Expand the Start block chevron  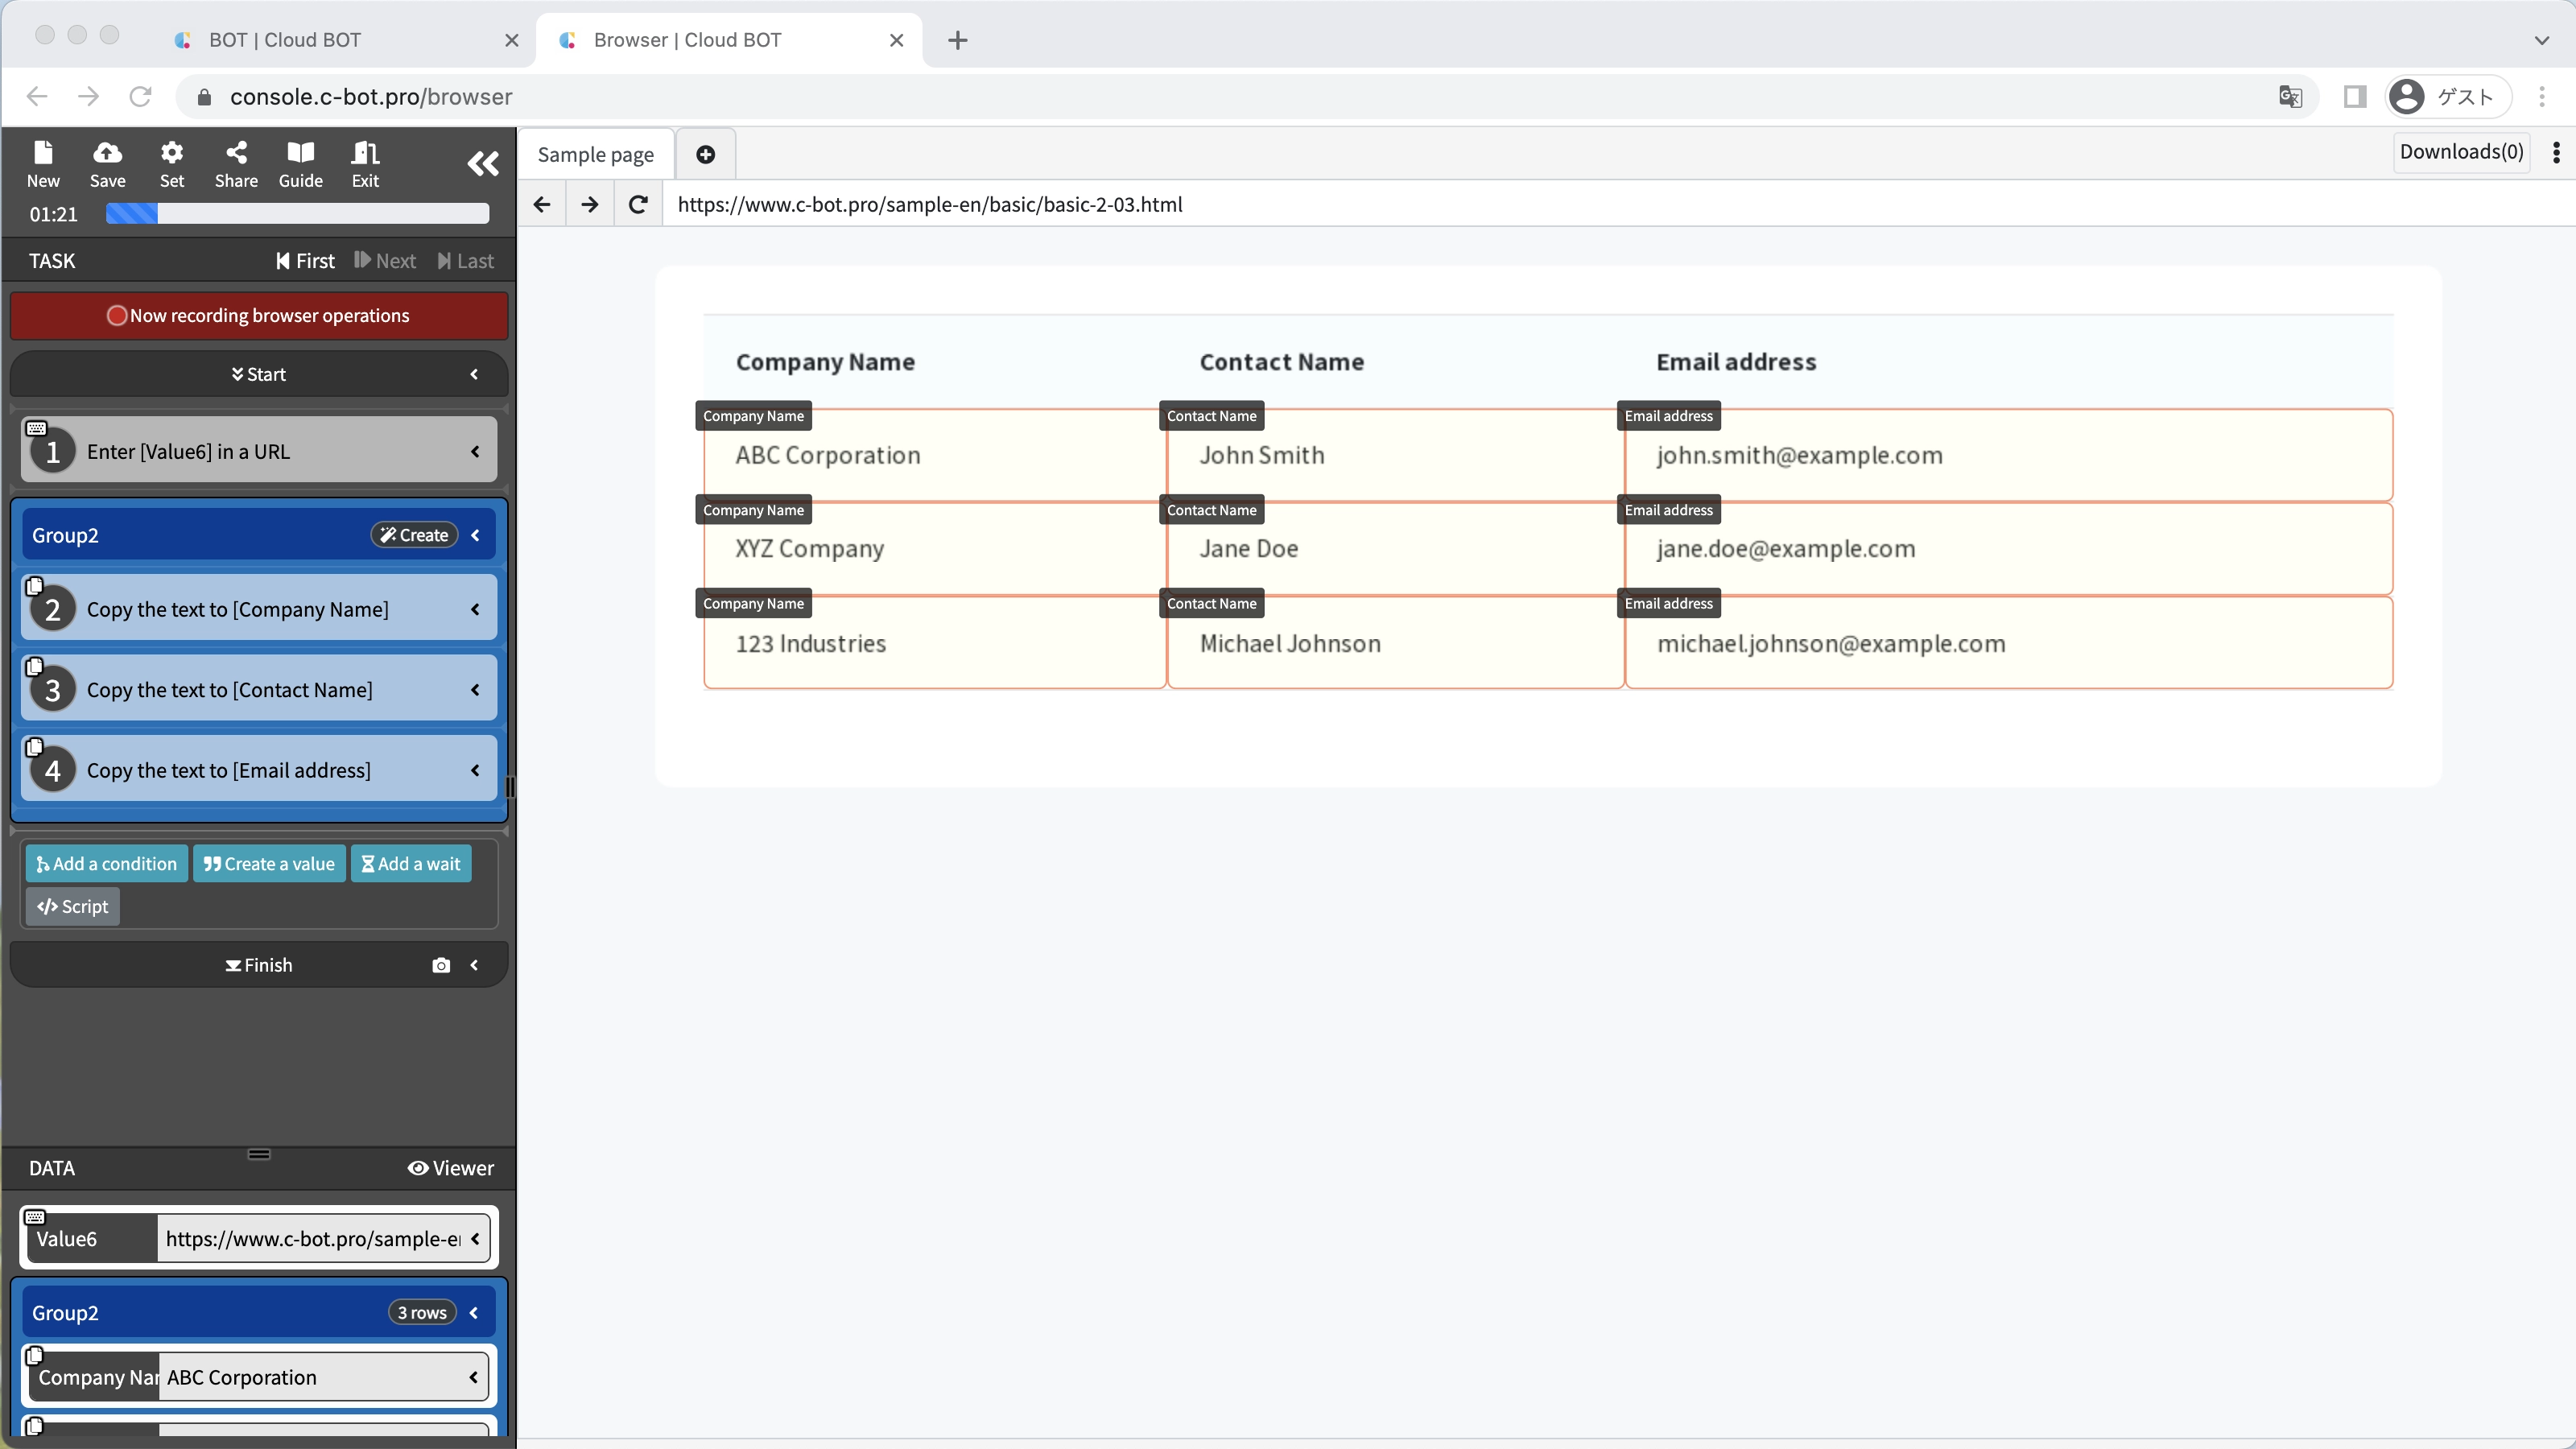(x=474, y=374)
